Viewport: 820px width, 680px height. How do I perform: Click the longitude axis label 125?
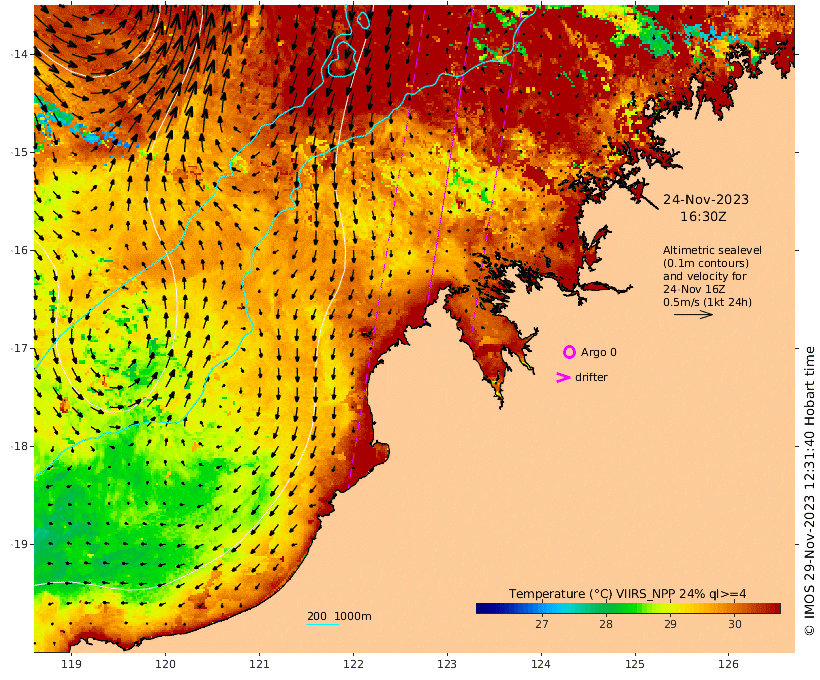pyautogui.click(x=635, y=664)
